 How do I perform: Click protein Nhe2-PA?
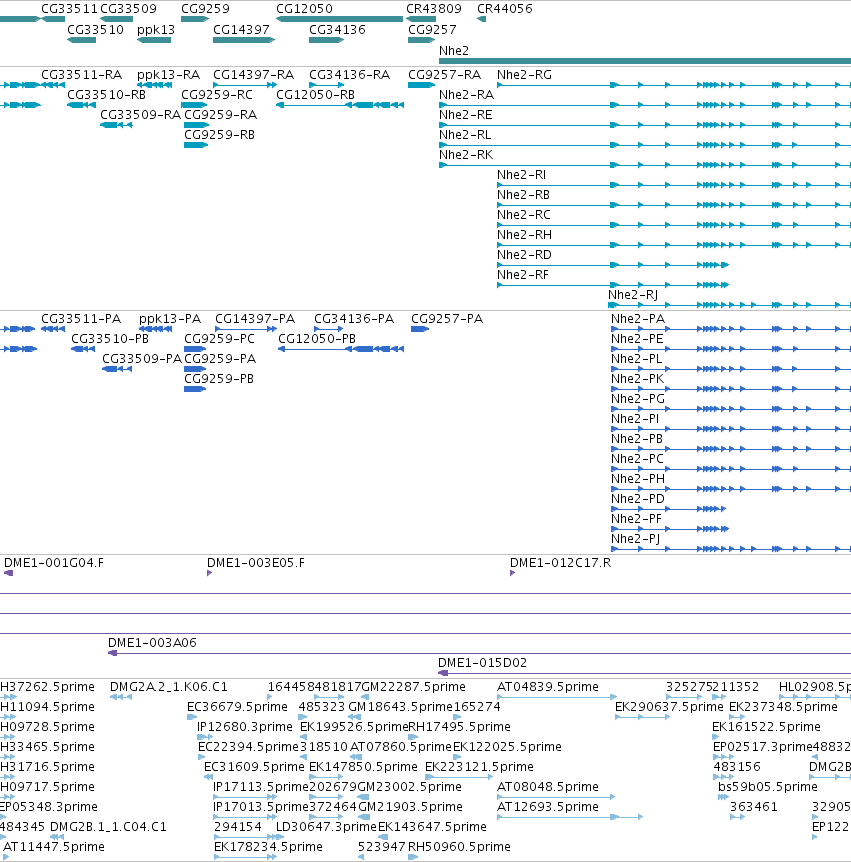(x=638, y=319)
